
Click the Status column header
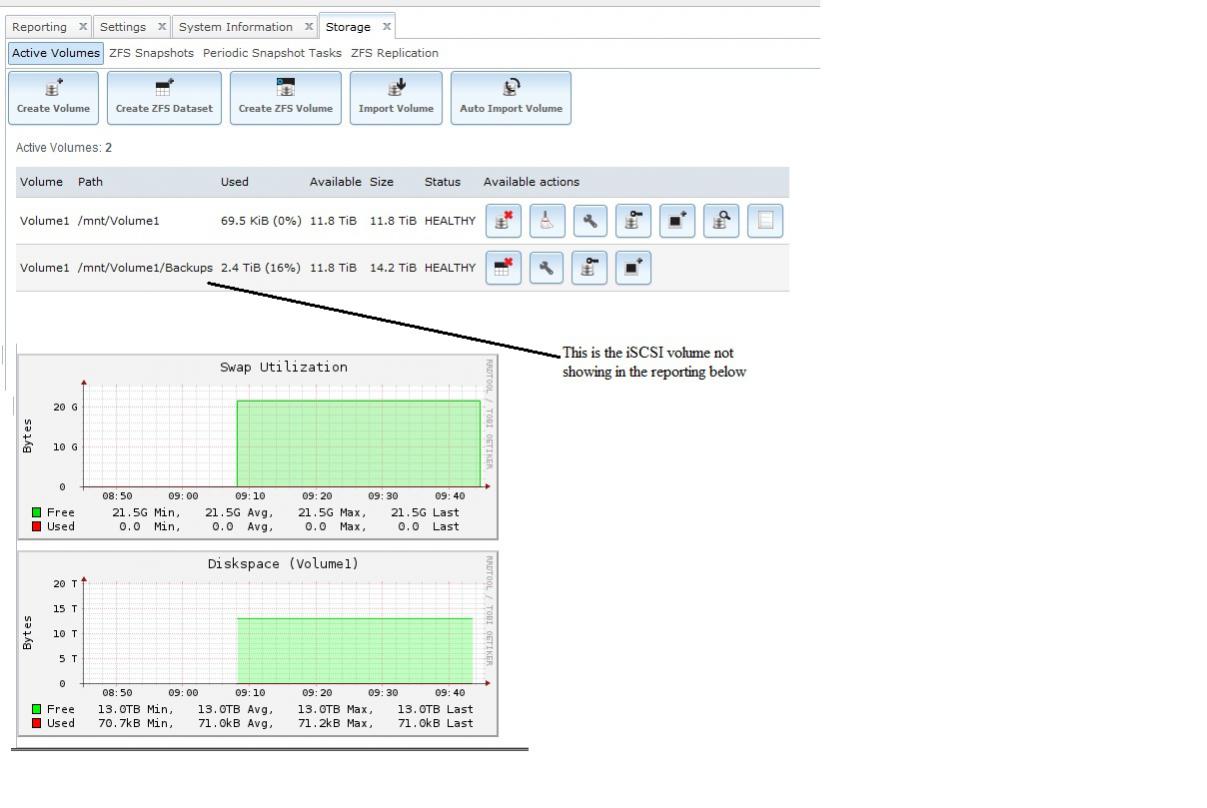442,182
